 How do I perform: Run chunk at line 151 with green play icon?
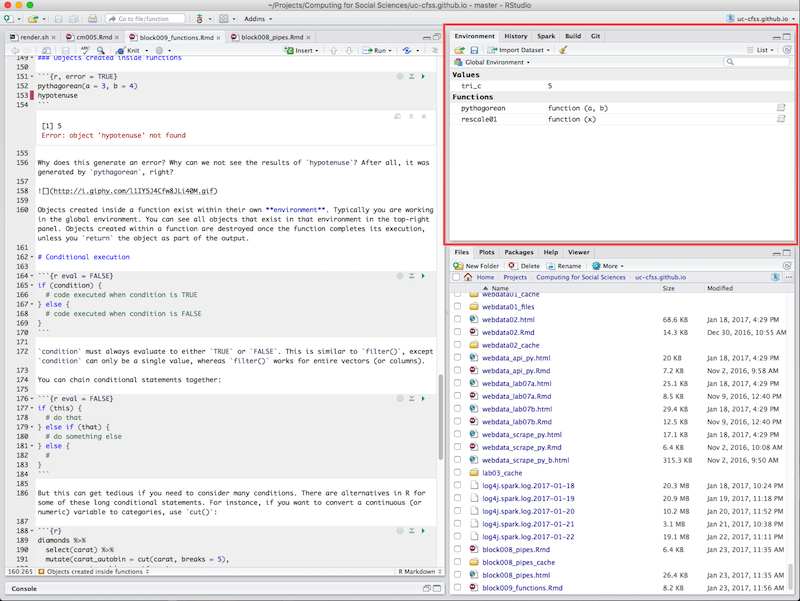click(423, 77)
